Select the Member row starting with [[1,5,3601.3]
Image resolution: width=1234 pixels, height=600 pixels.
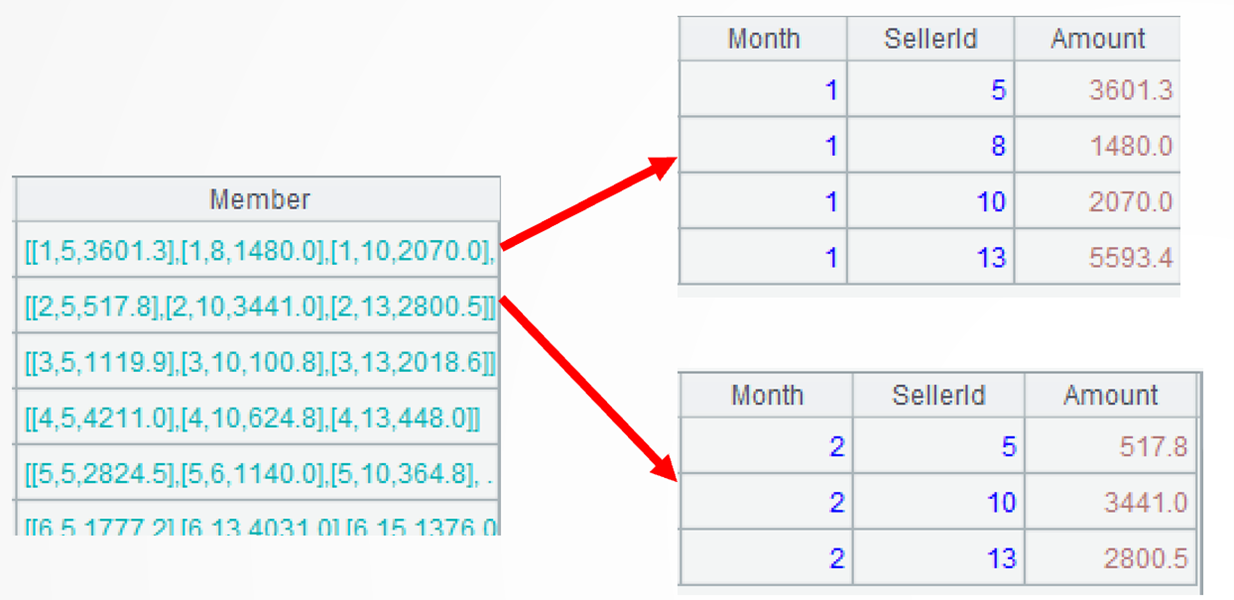[x=259, y=249]
